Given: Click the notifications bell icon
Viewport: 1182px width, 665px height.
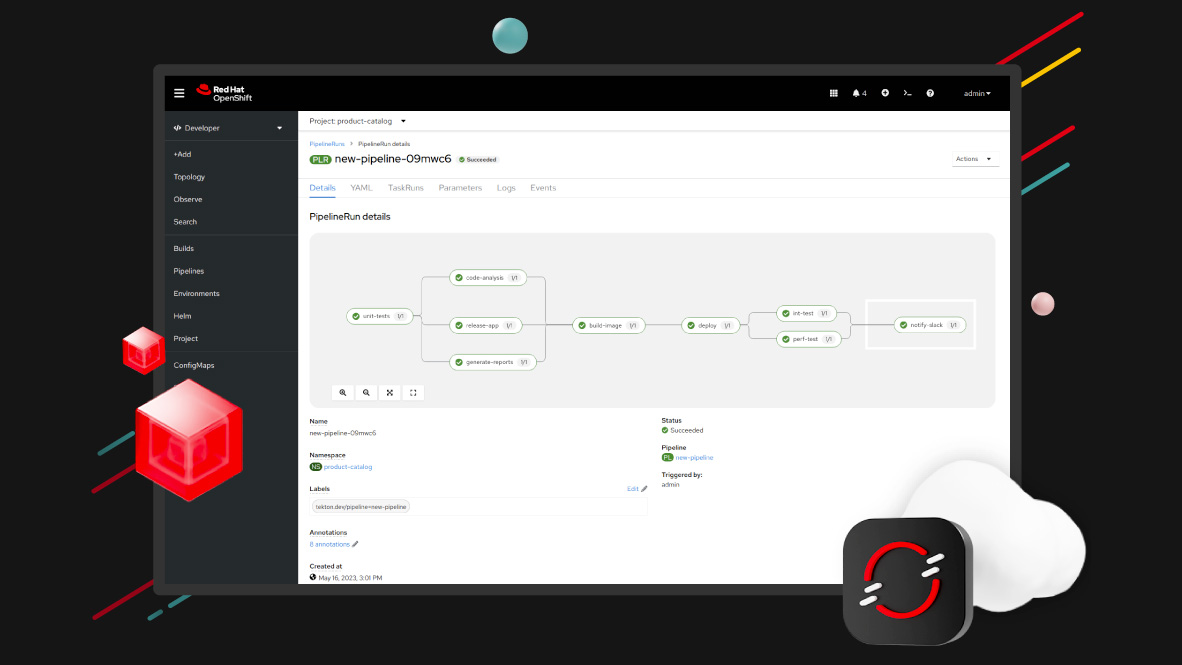Looking at the screenshot, I should pyautogui.click(x=857, y=93).
